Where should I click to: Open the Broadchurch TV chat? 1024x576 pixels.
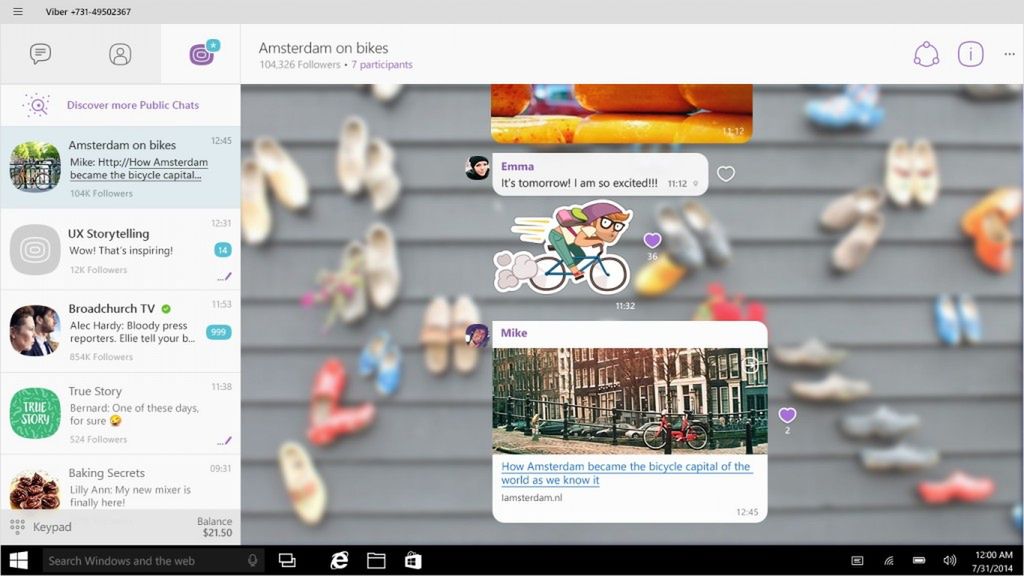click(120, 332)
